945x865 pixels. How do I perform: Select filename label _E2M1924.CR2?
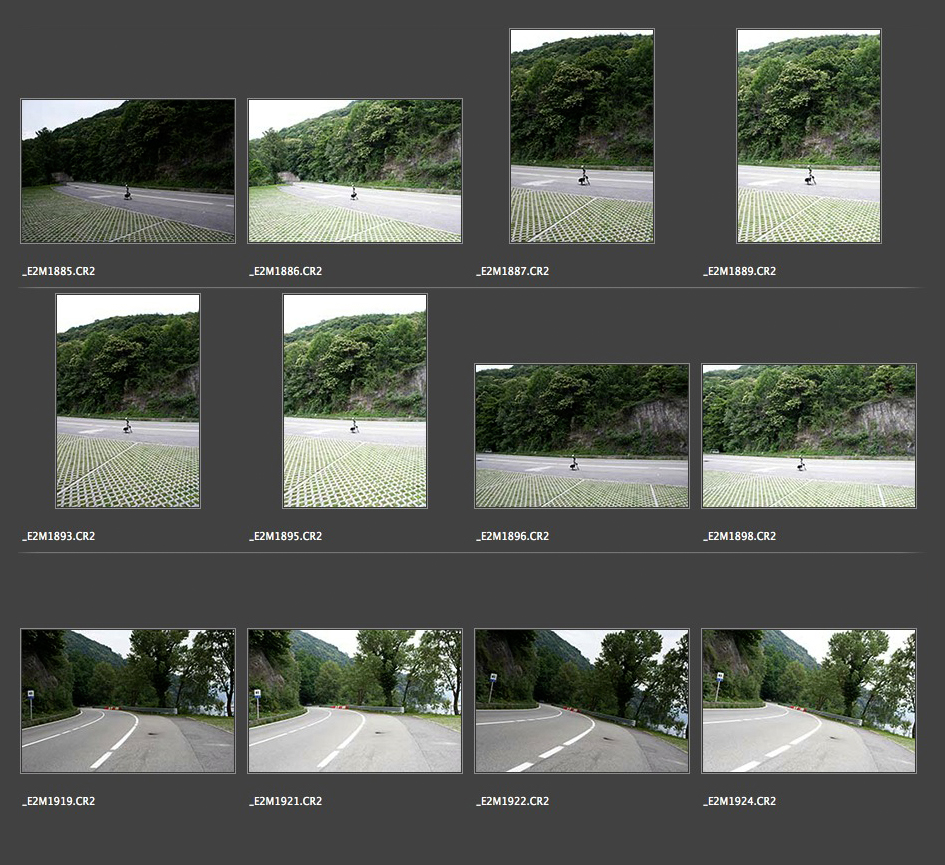coord(740,802)
